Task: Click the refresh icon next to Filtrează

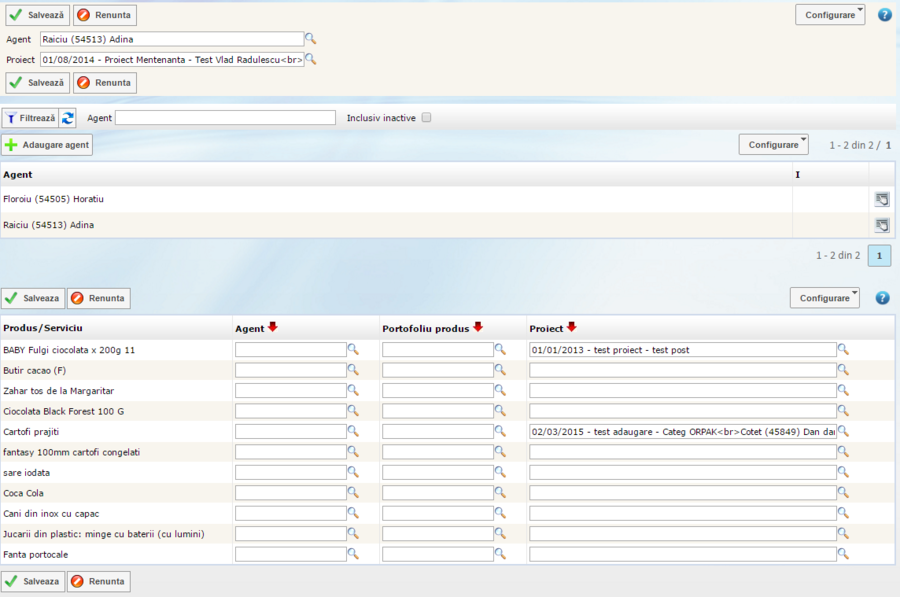Action: point(68,118)
